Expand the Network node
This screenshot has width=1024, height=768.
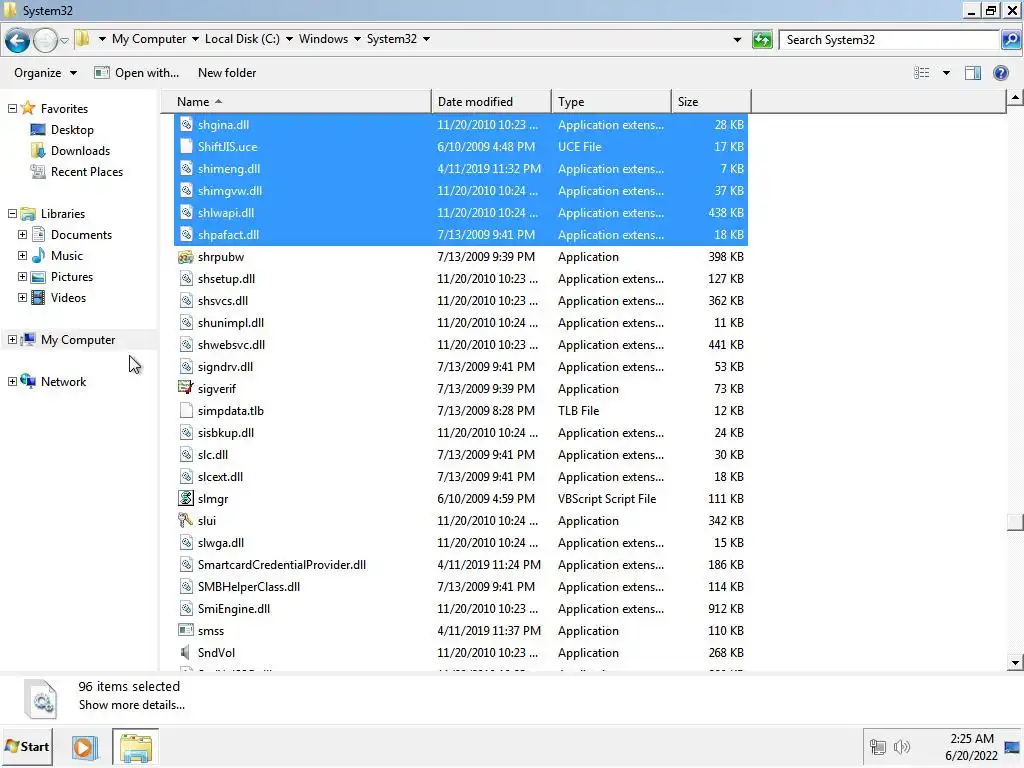tap(12, 381)
